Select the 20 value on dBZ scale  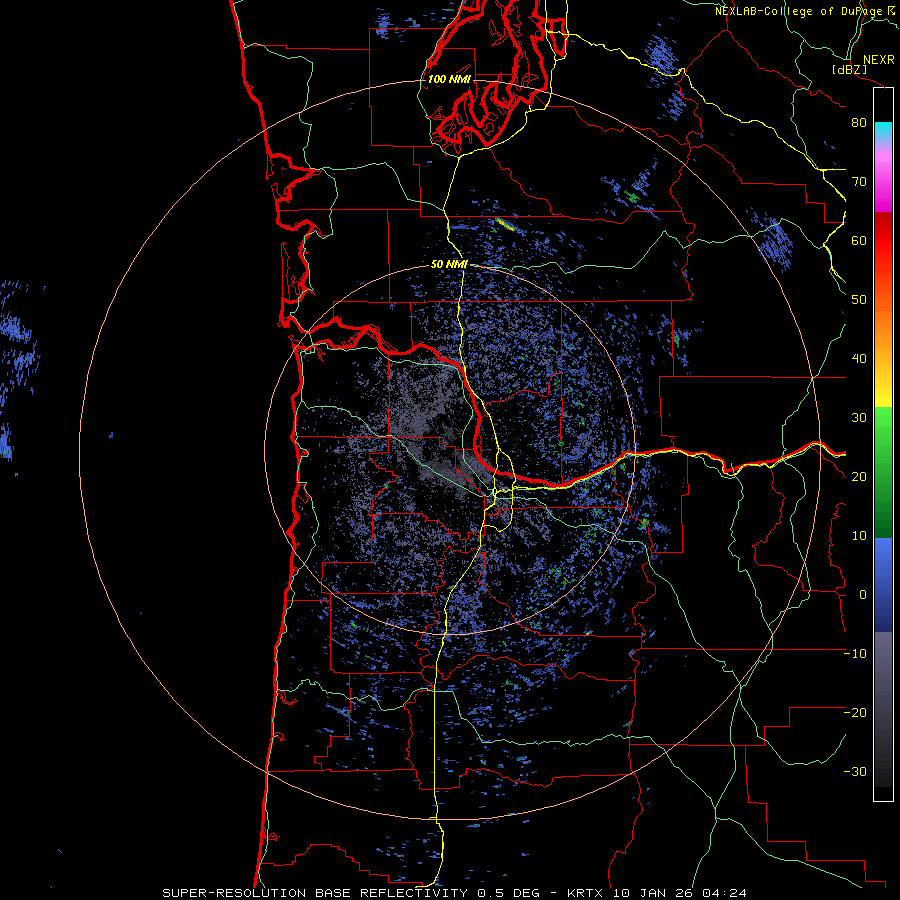coord(859,477)
